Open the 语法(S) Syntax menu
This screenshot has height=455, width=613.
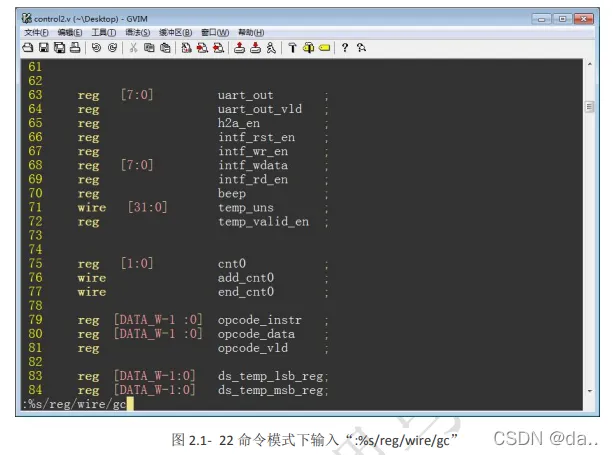[x=138, y=32]
